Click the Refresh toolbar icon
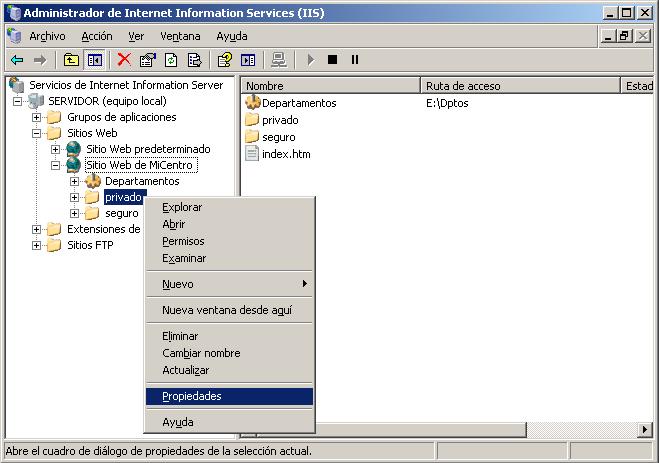This screenshot has width=659, height=463. [x=171, y=60]
